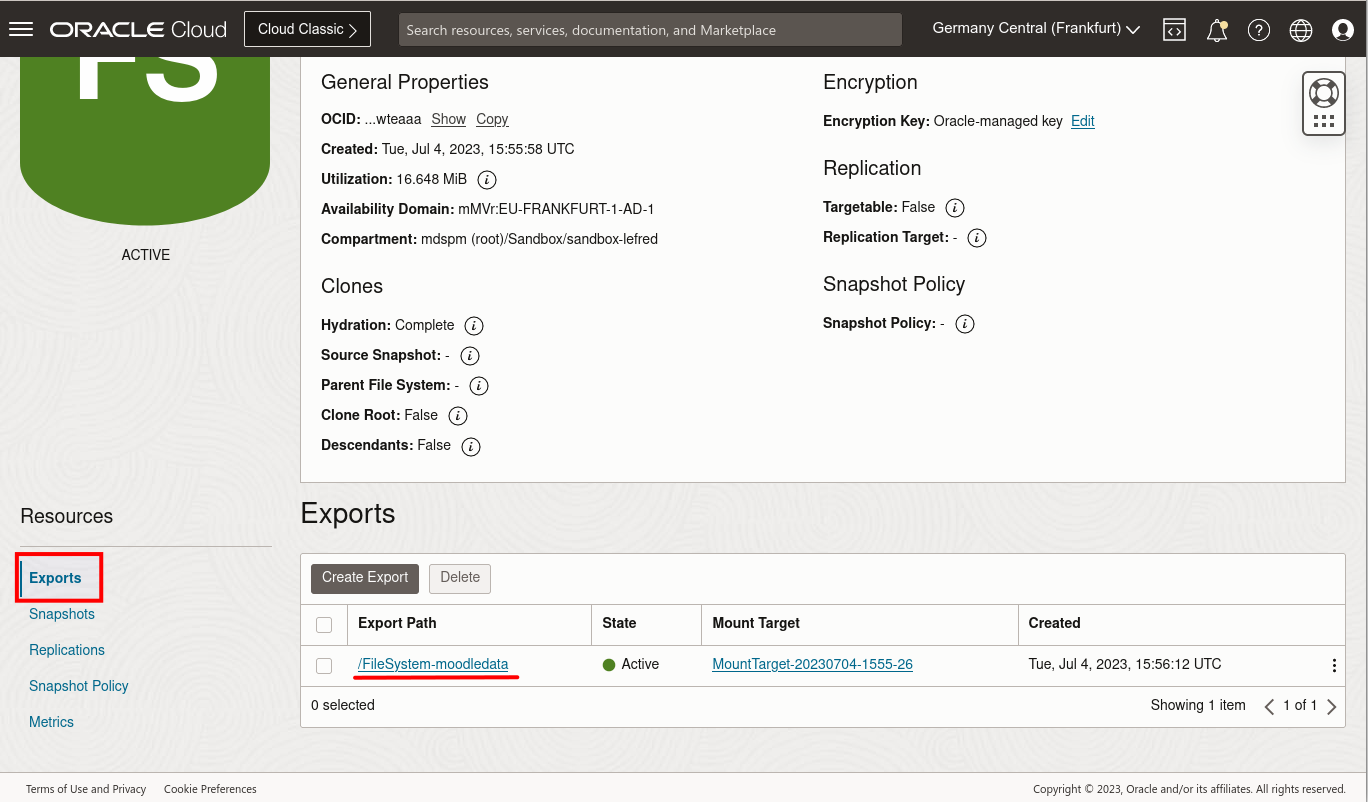Open the language globe icon
The height and width of the screenshot is (802, 1368).
pyautogui.click(x=1301, y=29)
